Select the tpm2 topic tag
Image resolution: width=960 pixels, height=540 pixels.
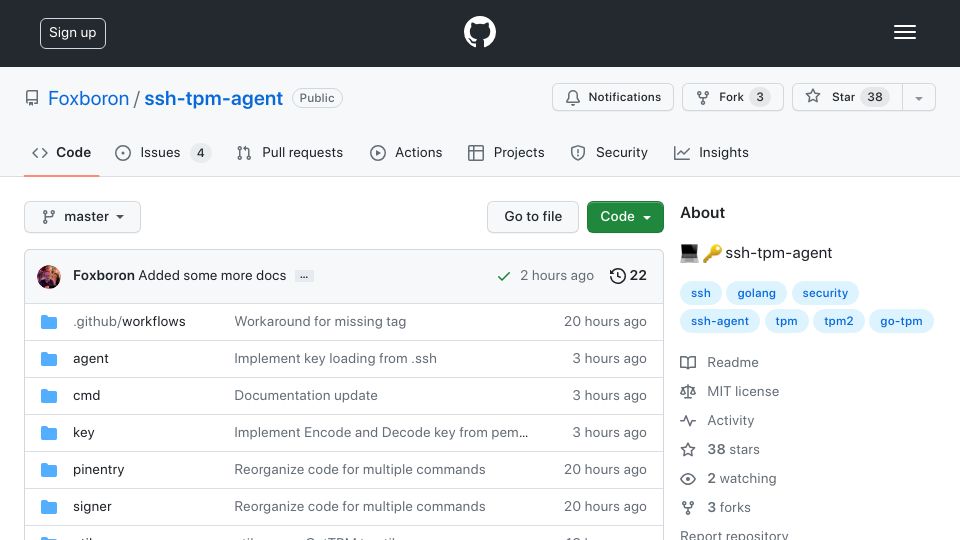838,321
